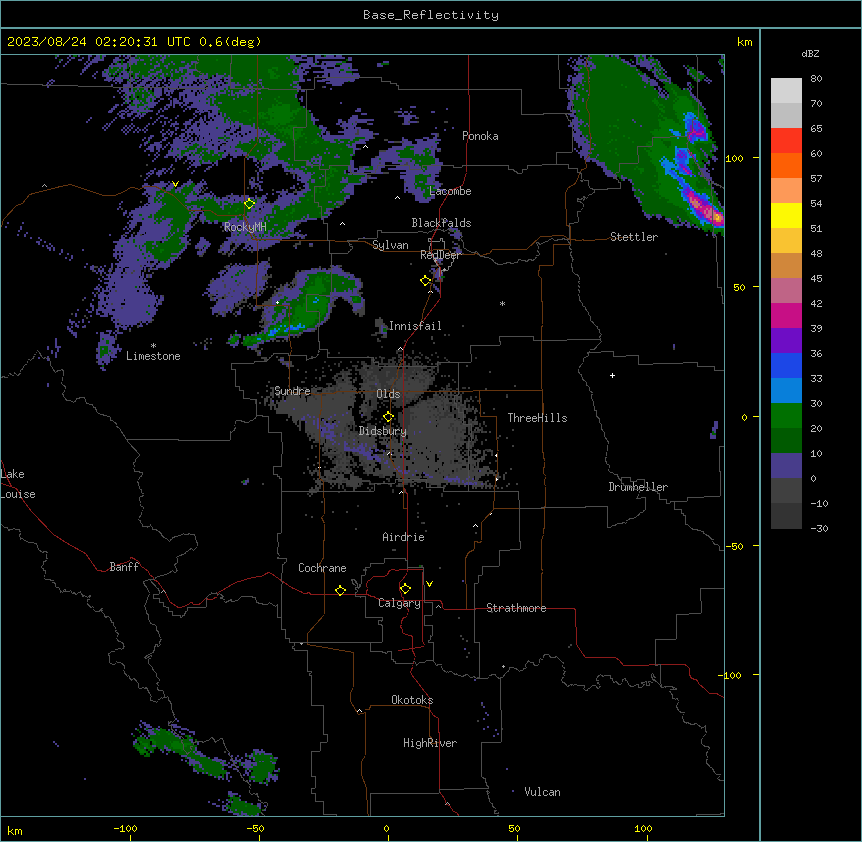Click the yellow V marker northwest of RockyMH
The height and width of the screenshot is (842, 862).
(175, 184)
